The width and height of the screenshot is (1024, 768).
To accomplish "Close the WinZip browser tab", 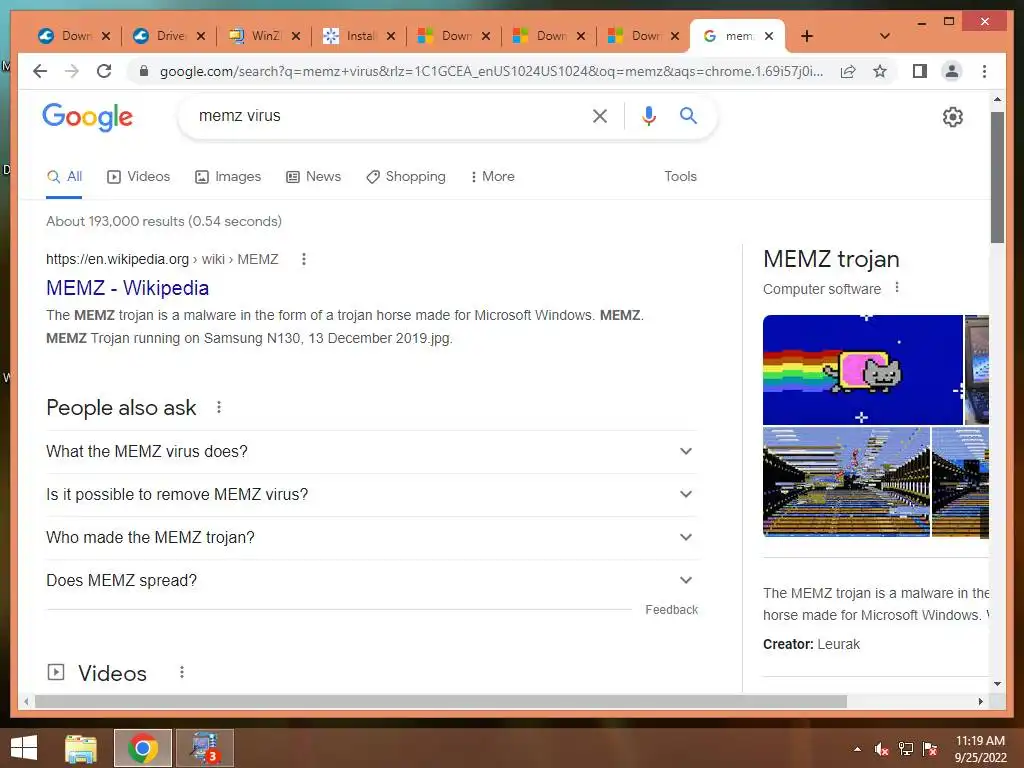I will pos(296,36).
